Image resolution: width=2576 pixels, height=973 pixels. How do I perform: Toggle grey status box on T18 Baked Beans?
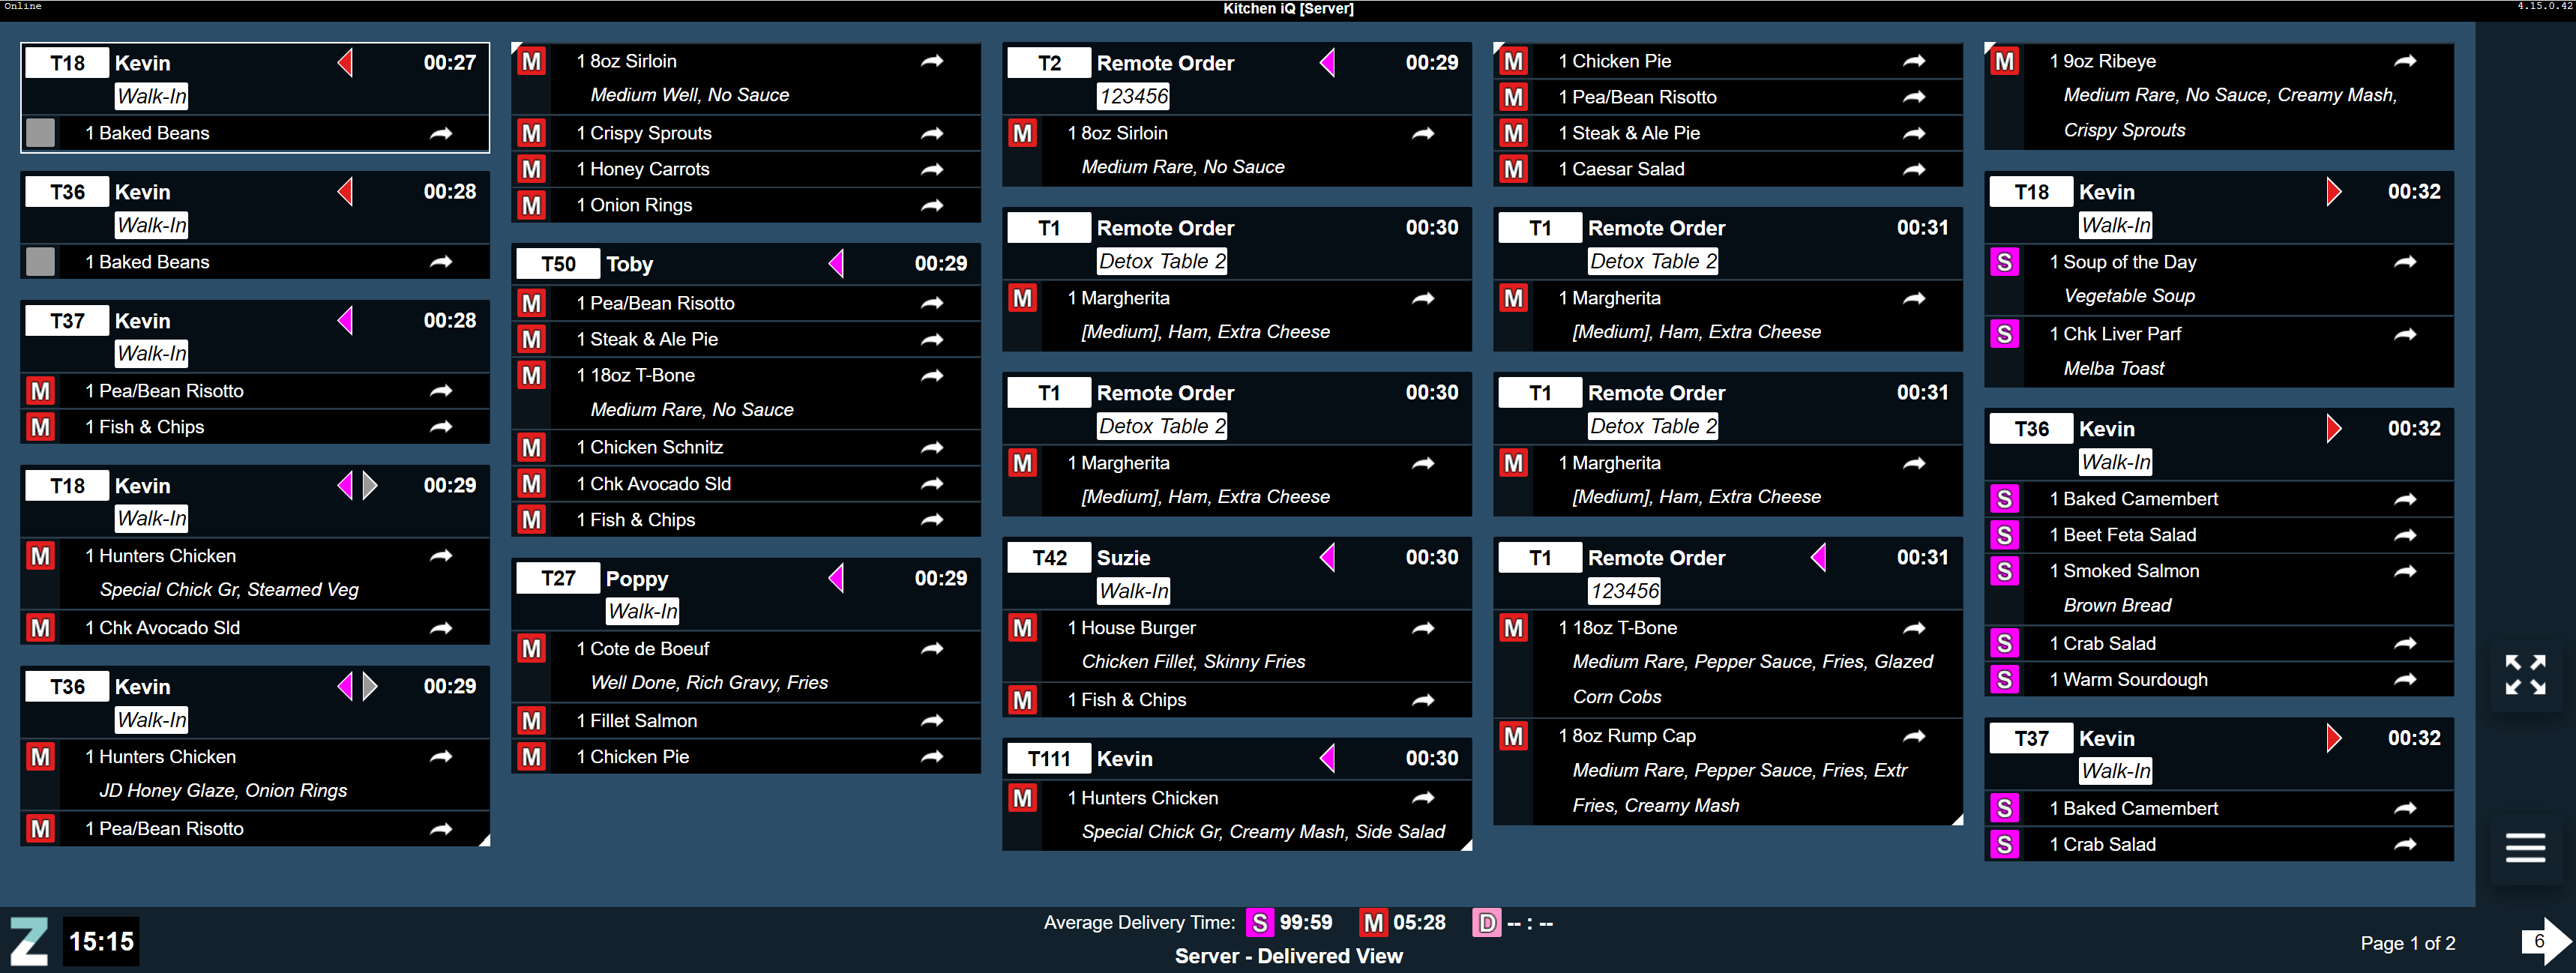point(40,133)
